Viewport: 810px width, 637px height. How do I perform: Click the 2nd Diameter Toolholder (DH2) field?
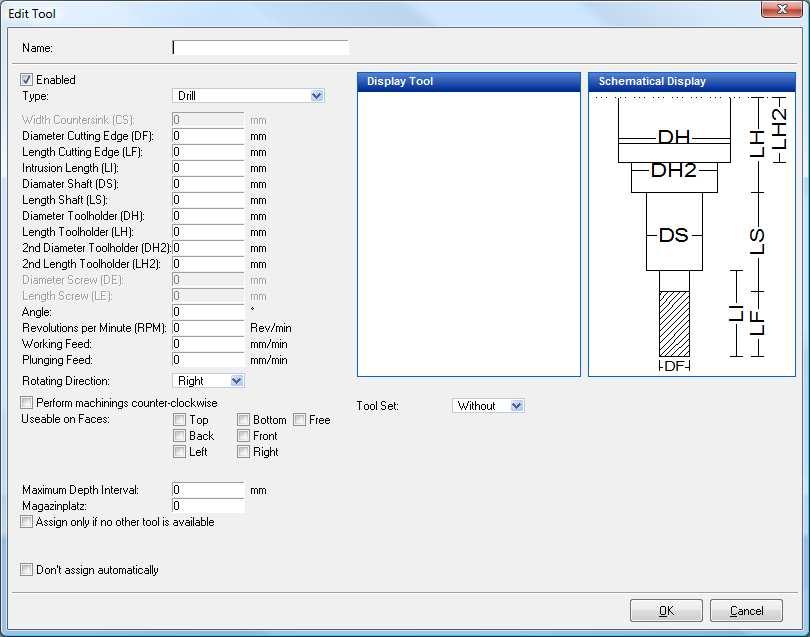(x=208, y=248)
